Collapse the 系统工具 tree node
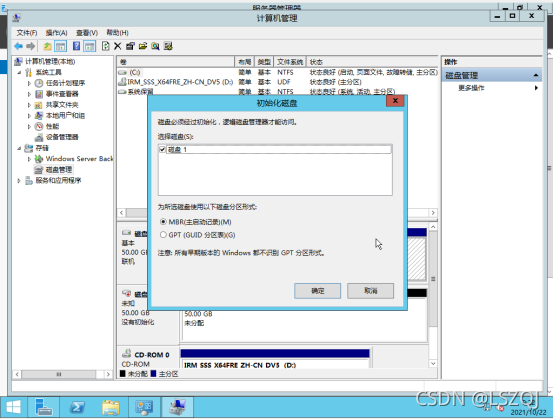Image resolution: width=554 pixels, height=420 pixels. [19, 72]
